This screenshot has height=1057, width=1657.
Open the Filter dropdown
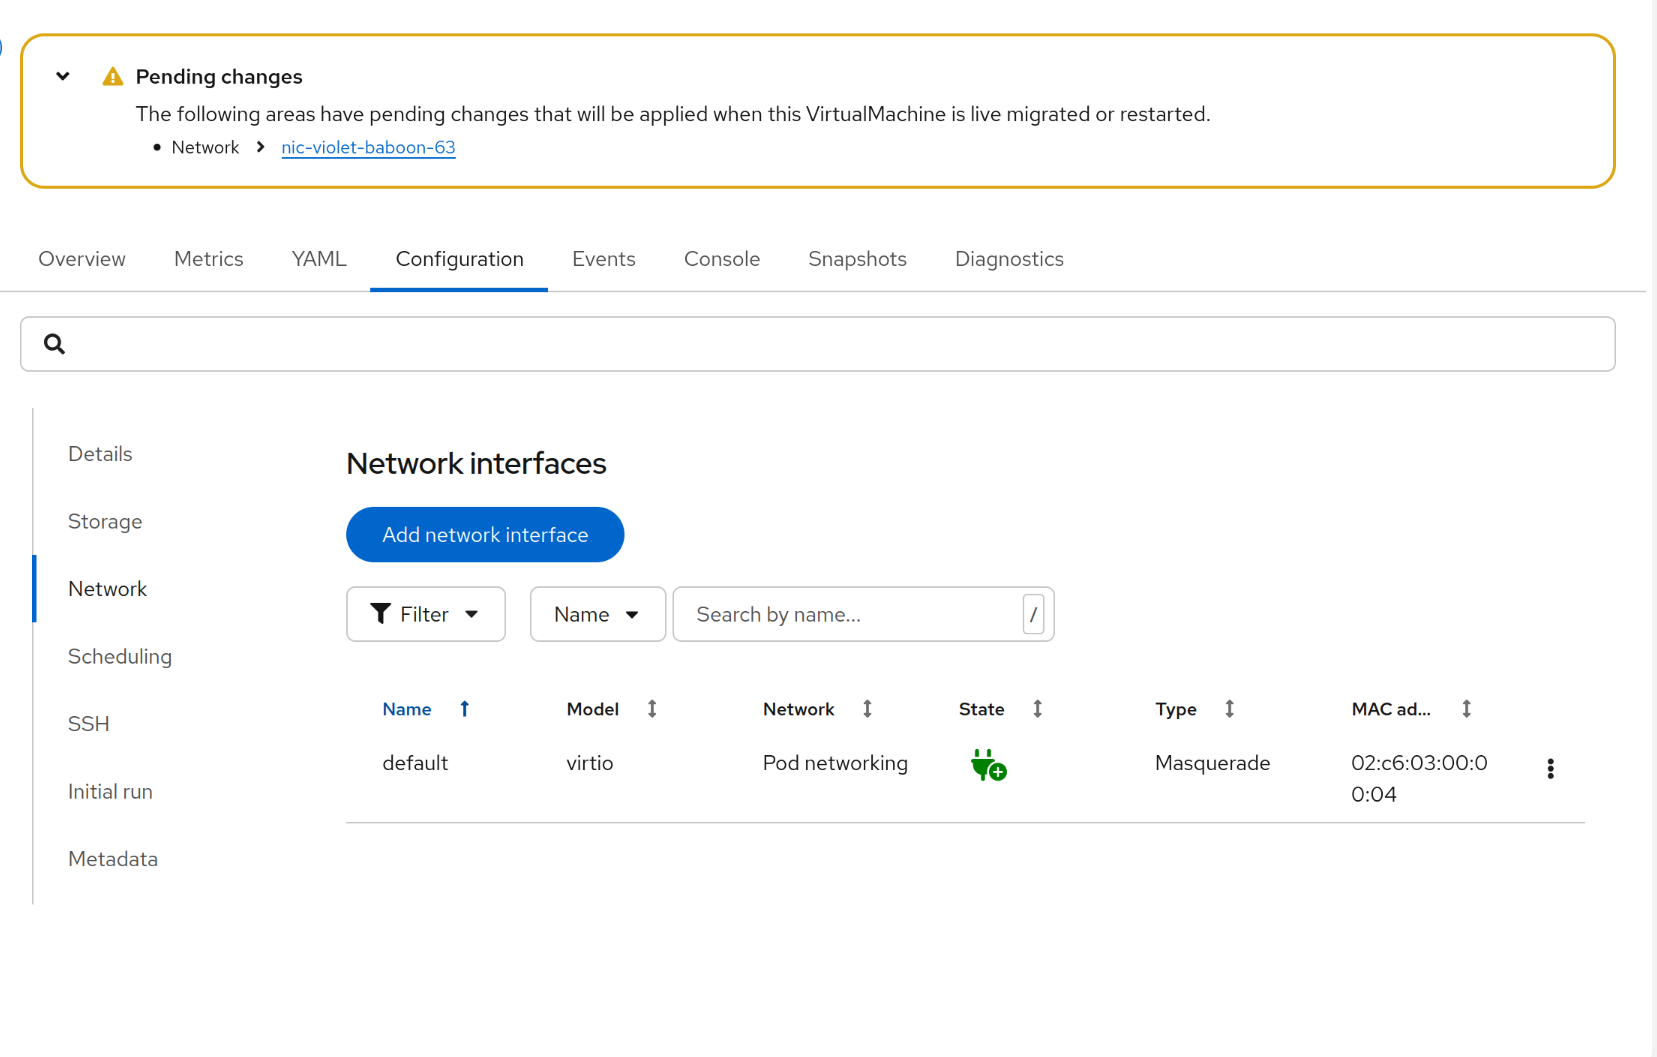pos(425,614)
